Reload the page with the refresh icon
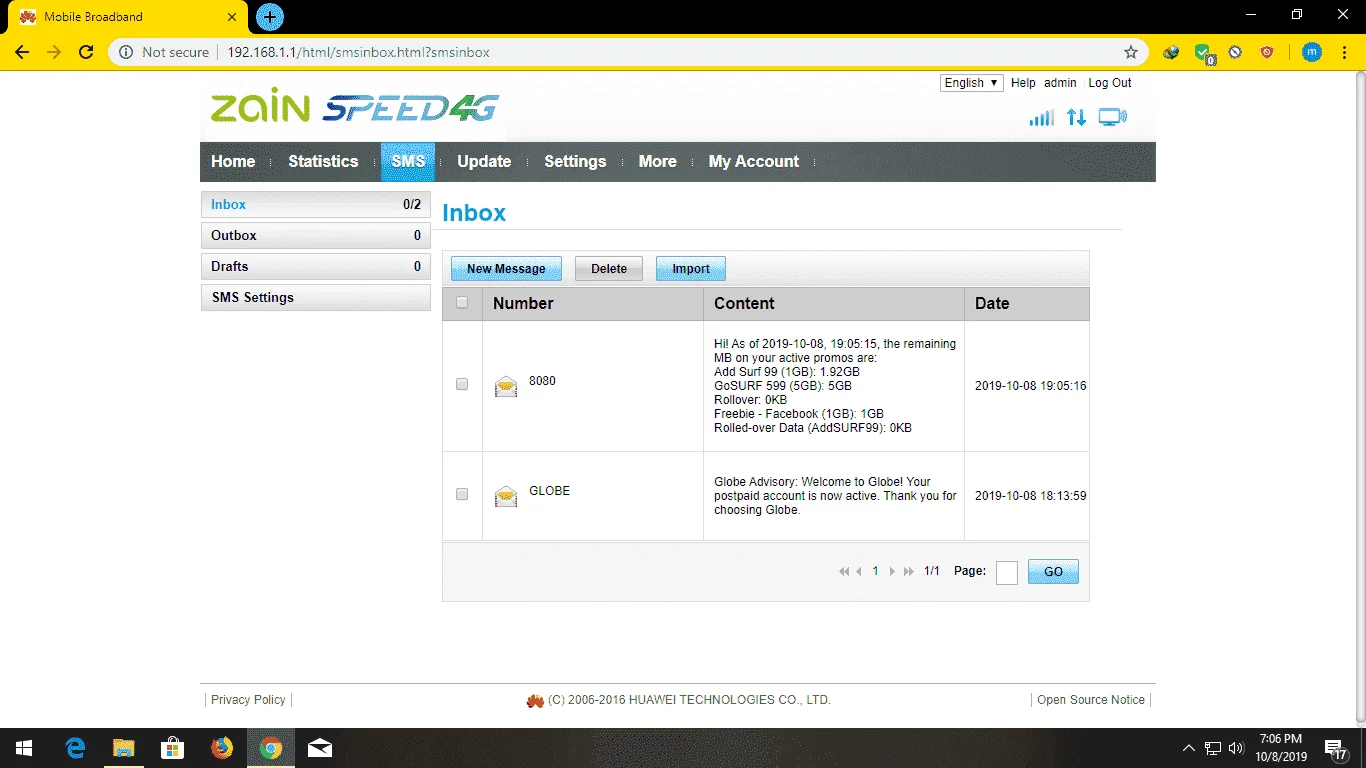 (x=86, y=52)
